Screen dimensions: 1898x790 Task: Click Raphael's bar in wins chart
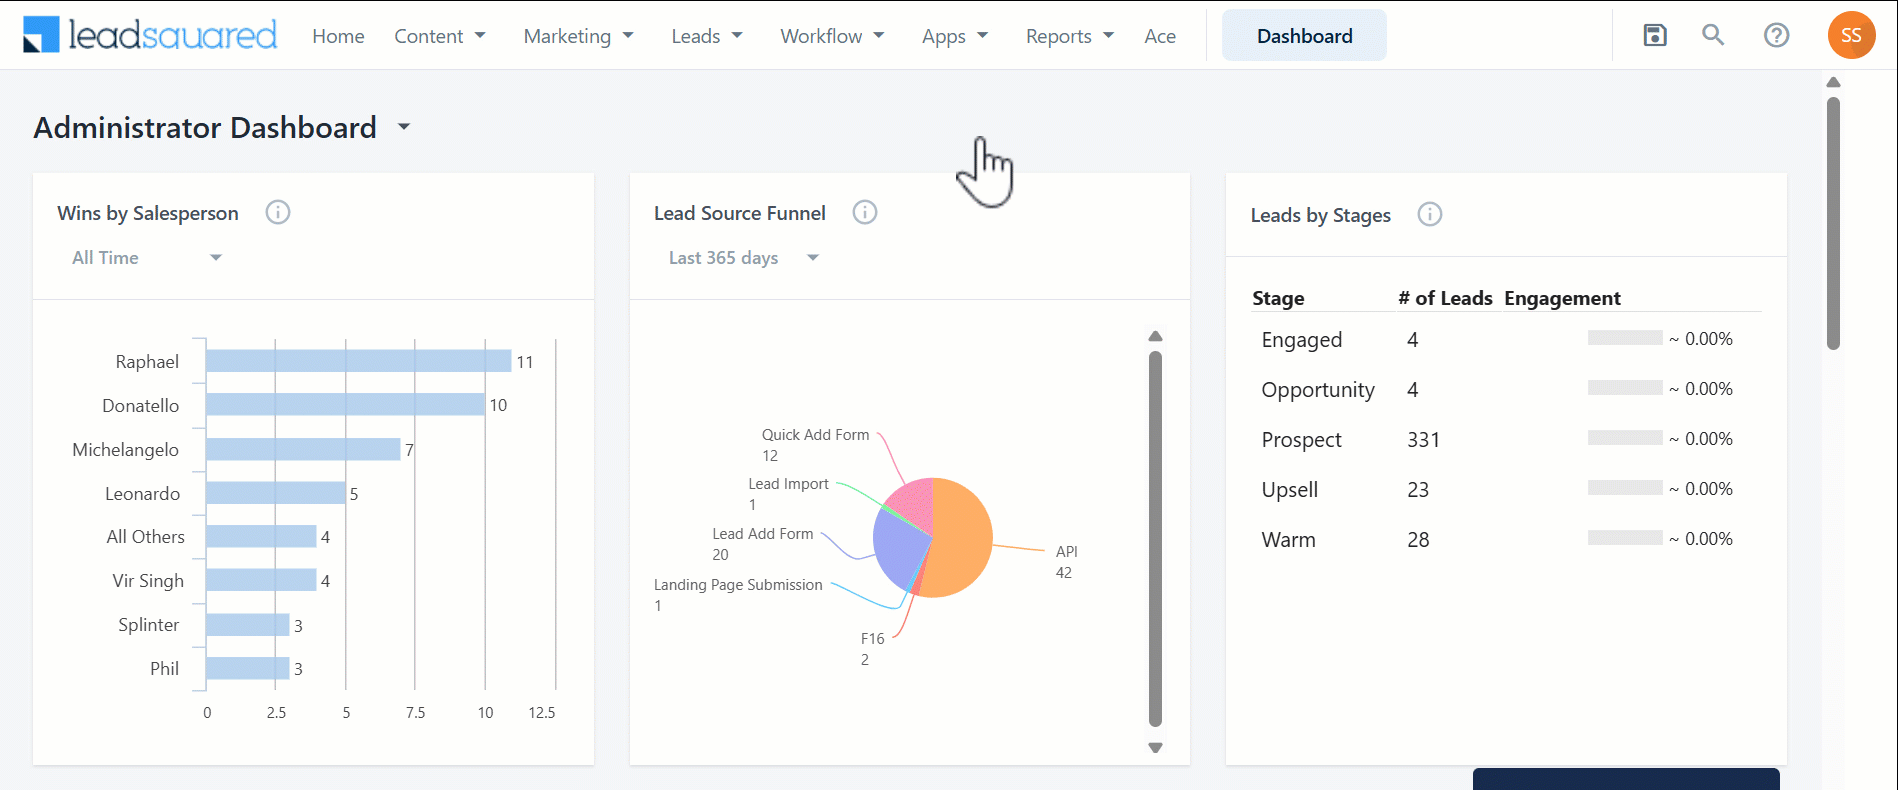point(358,361)
